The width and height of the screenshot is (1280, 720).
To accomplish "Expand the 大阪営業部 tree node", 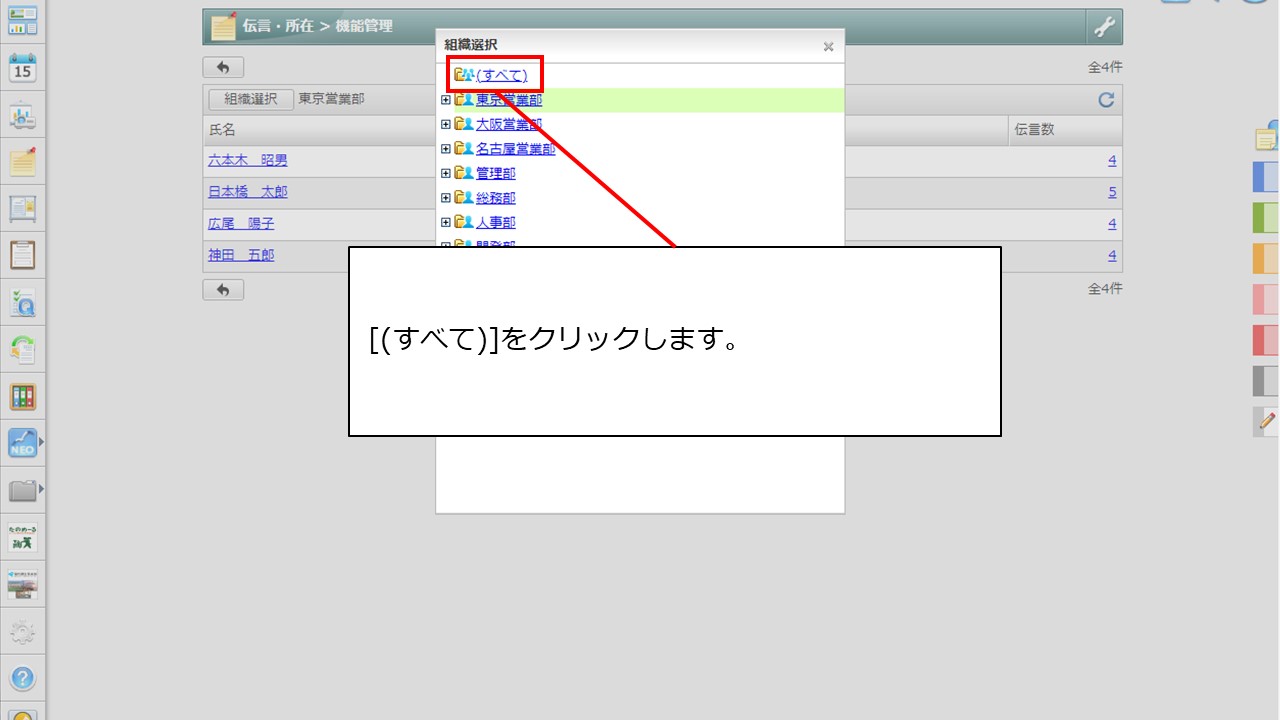I will 446,124.
